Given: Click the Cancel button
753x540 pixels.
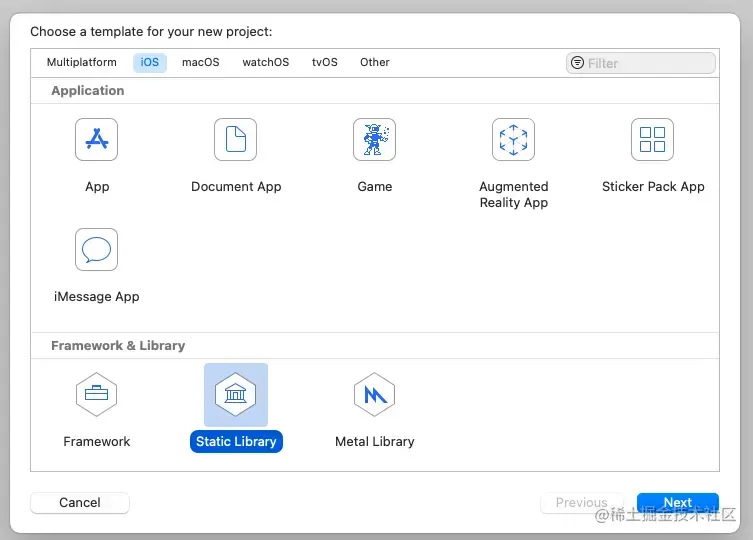Looking at the screenshot, I should tap(80, 503).
